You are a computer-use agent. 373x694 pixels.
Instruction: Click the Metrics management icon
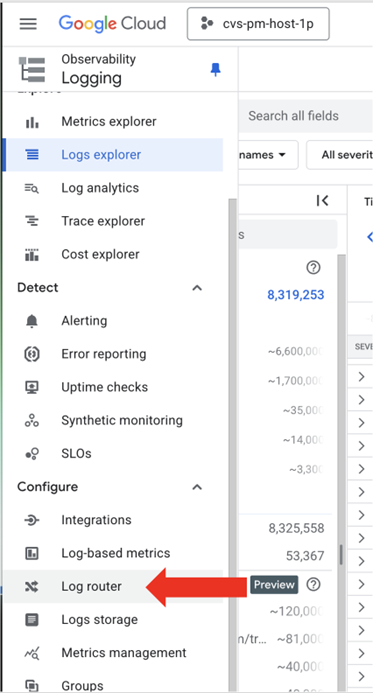click(32, 653)
